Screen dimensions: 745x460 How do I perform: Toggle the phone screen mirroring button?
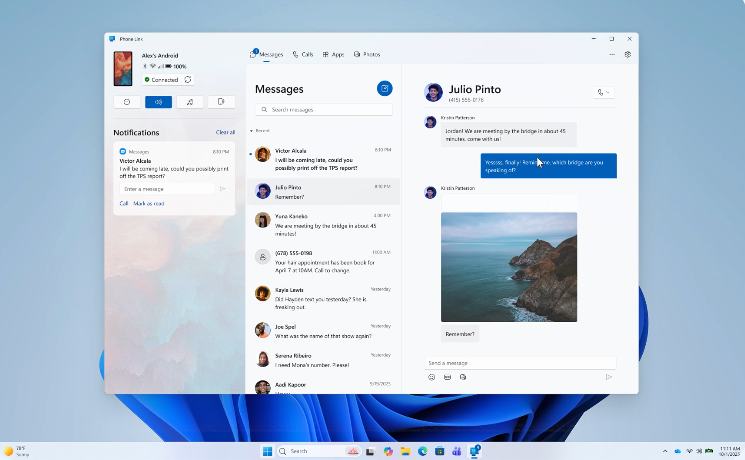click(x=221, y=102)
